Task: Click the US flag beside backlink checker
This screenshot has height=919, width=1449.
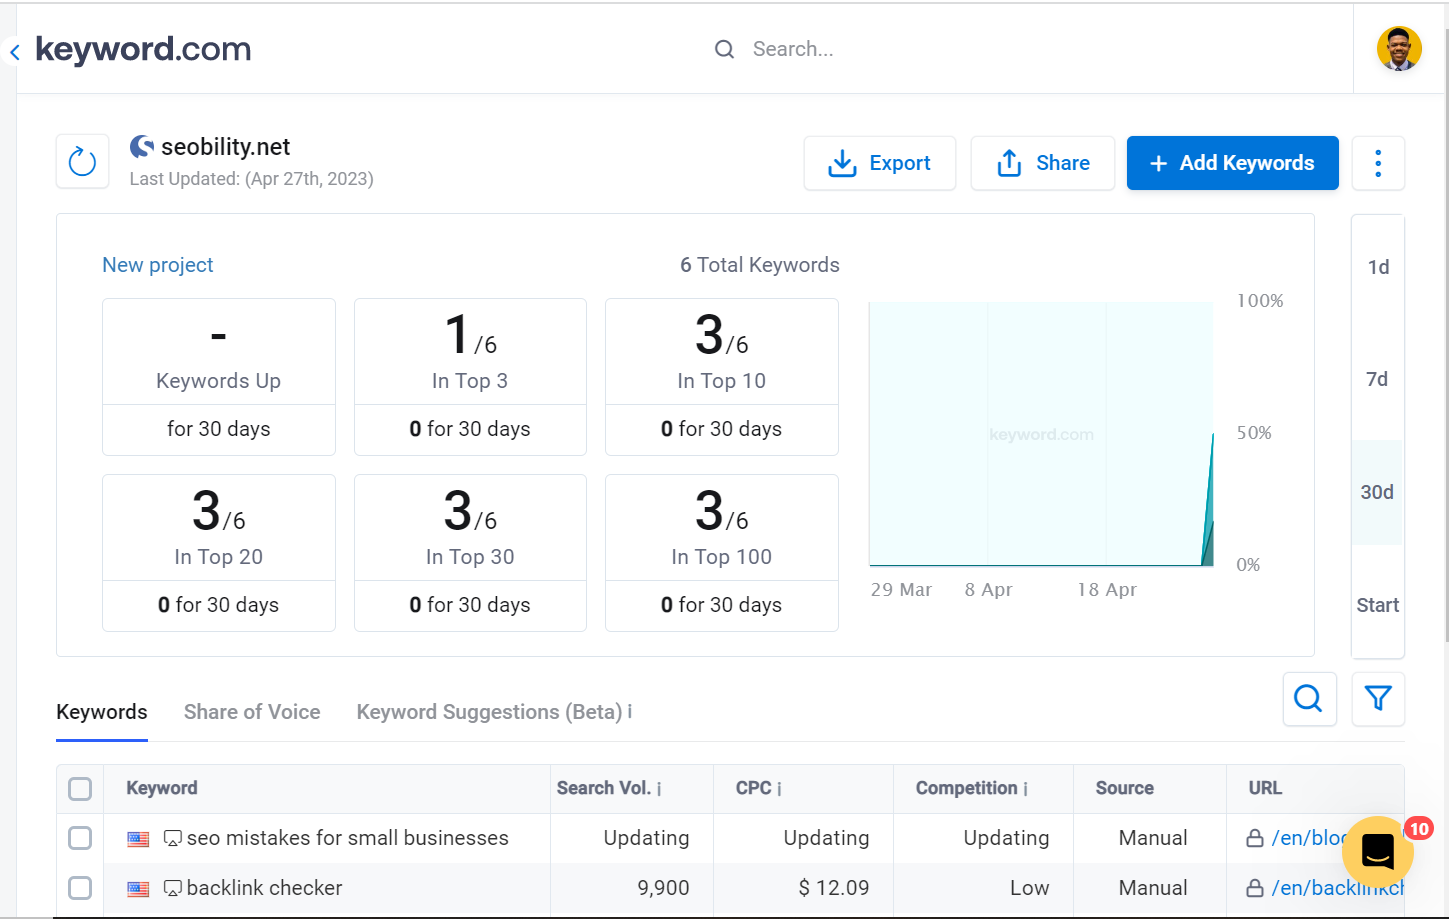Action: (138, 888)
